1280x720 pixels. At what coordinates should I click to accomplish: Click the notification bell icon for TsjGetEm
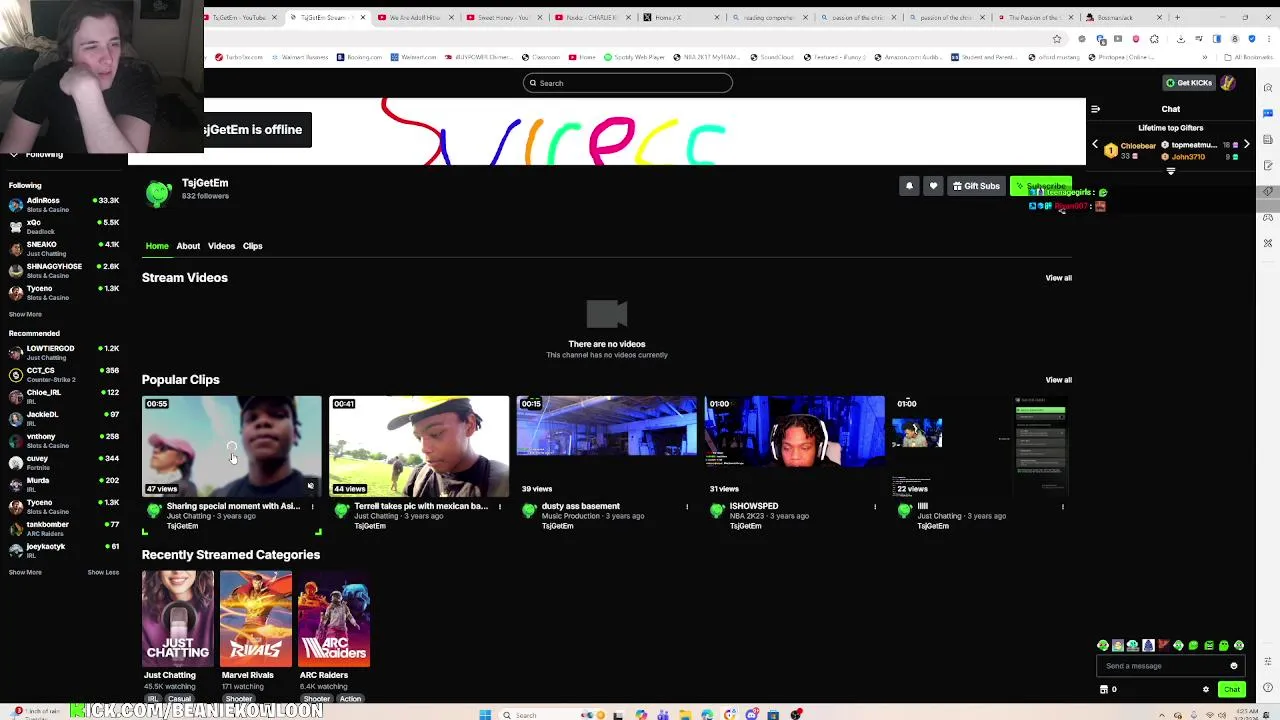pos(909,186)
